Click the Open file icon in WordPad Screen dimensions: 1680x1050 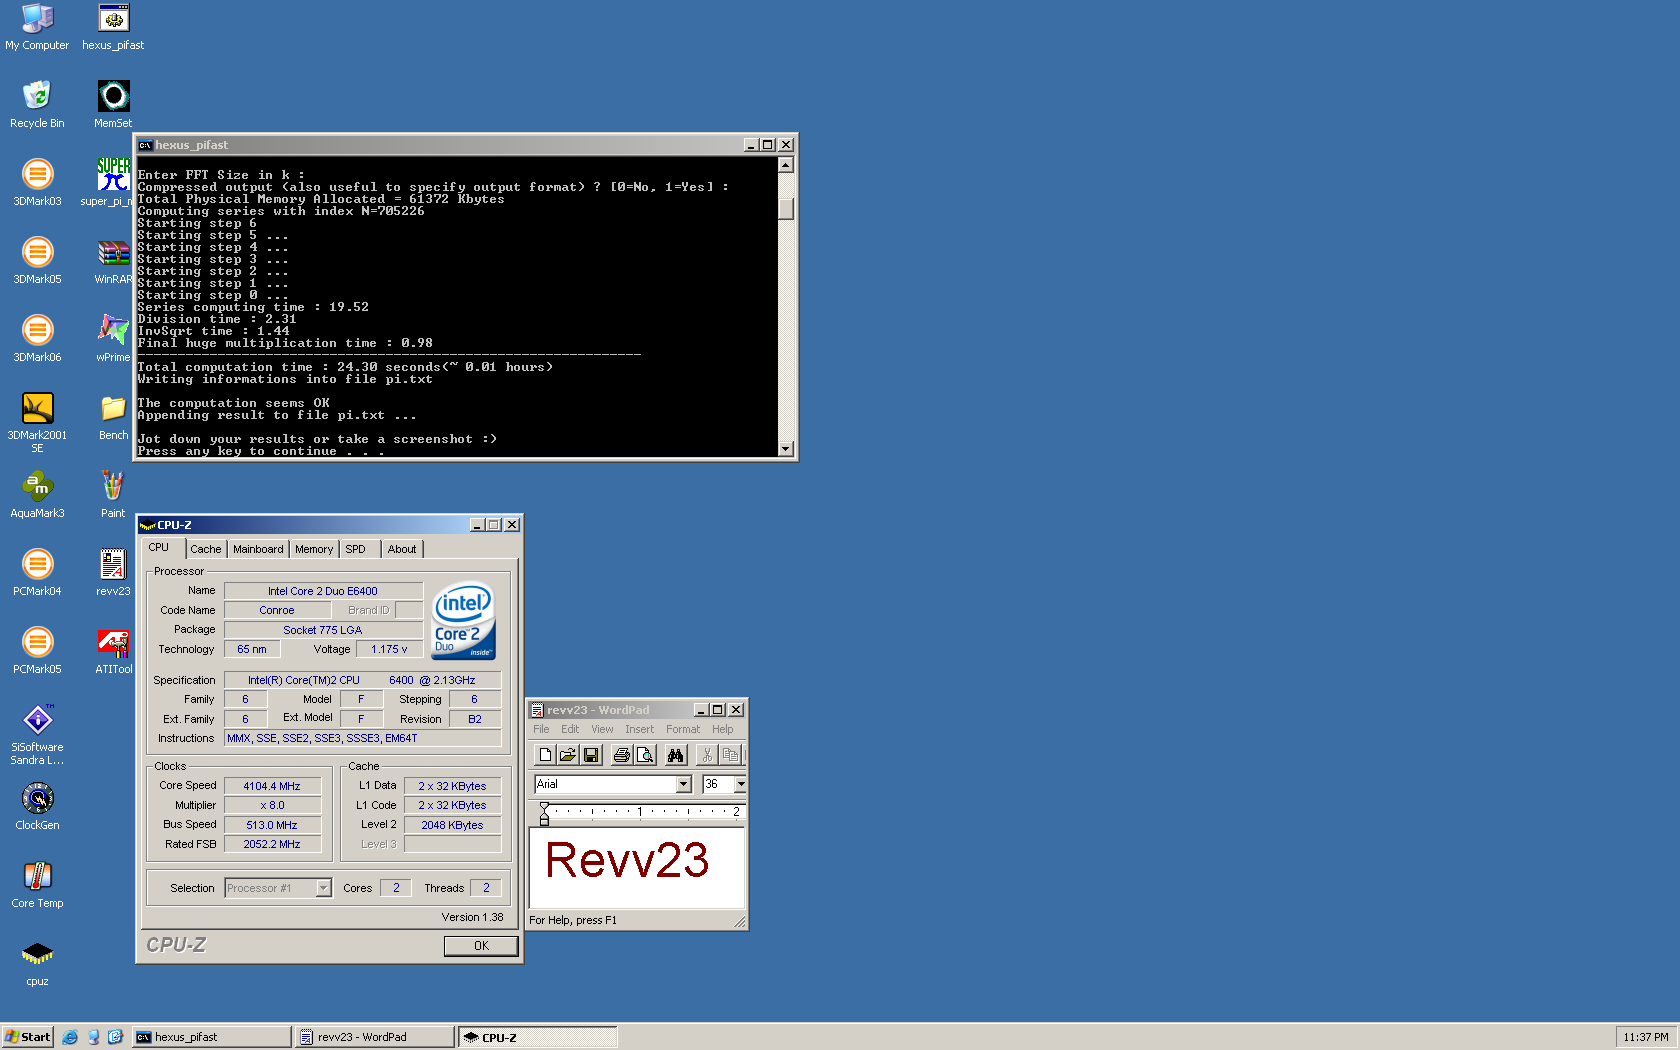coord(568,755)
